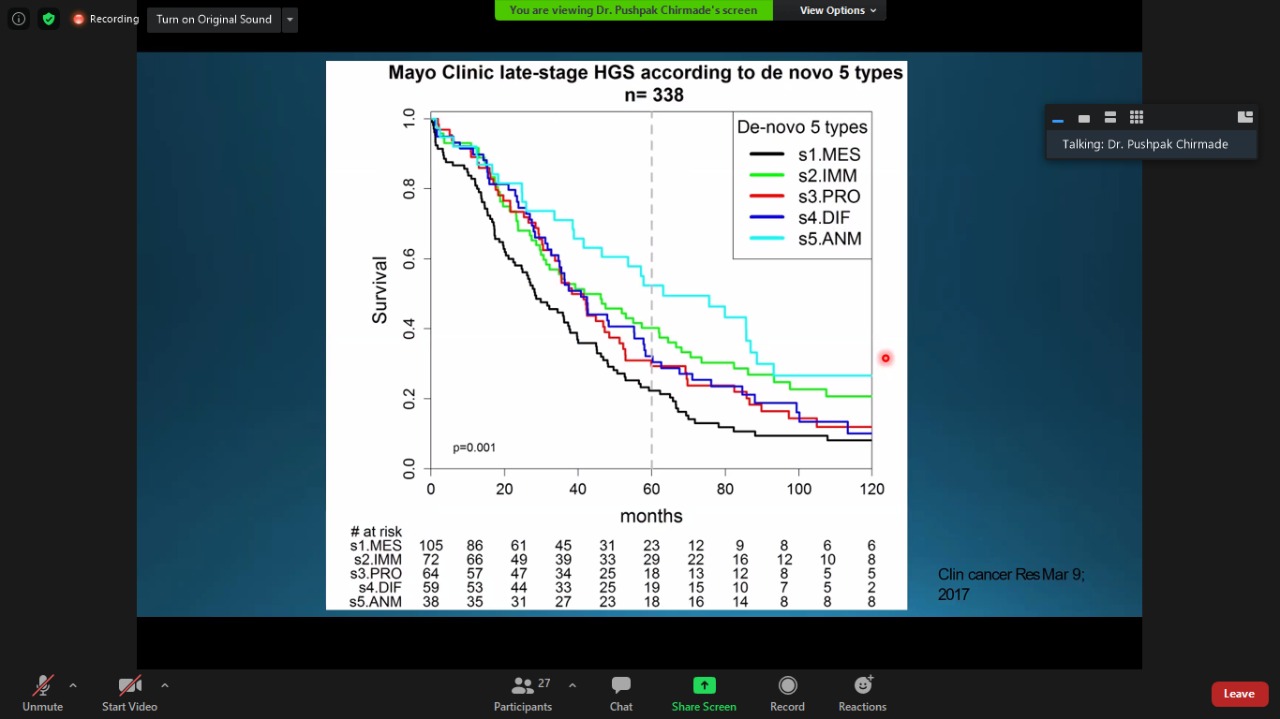The height and width of the screenshot is (719, 1280).
Task: Show active speaker single thumbnail view
Action: (x=1084, y=118)
